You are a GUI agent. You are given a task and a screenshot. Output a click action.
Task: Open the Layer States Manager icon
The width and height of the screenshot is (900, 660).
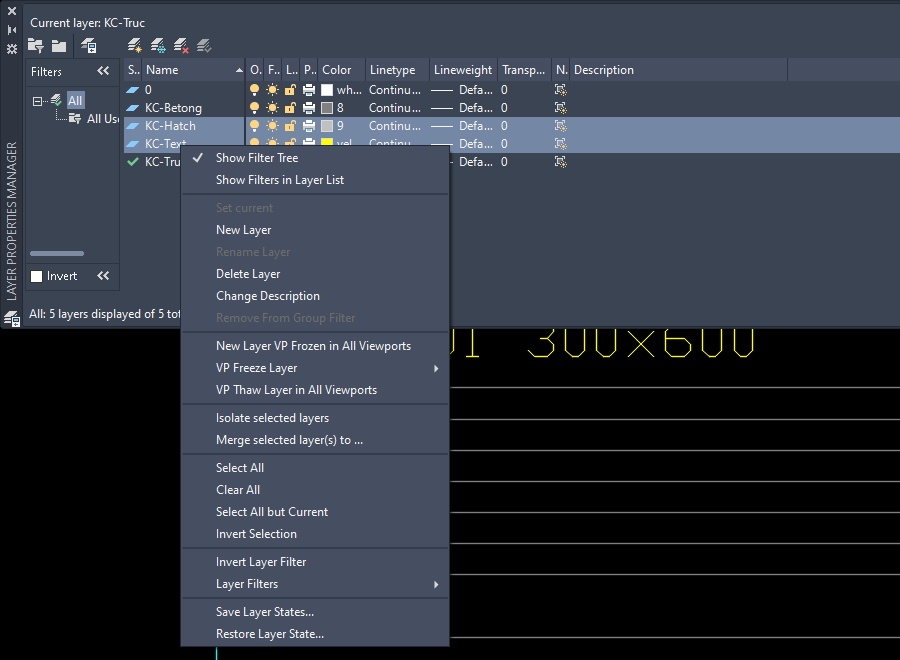pyautogui.click(x=89, y=46)
